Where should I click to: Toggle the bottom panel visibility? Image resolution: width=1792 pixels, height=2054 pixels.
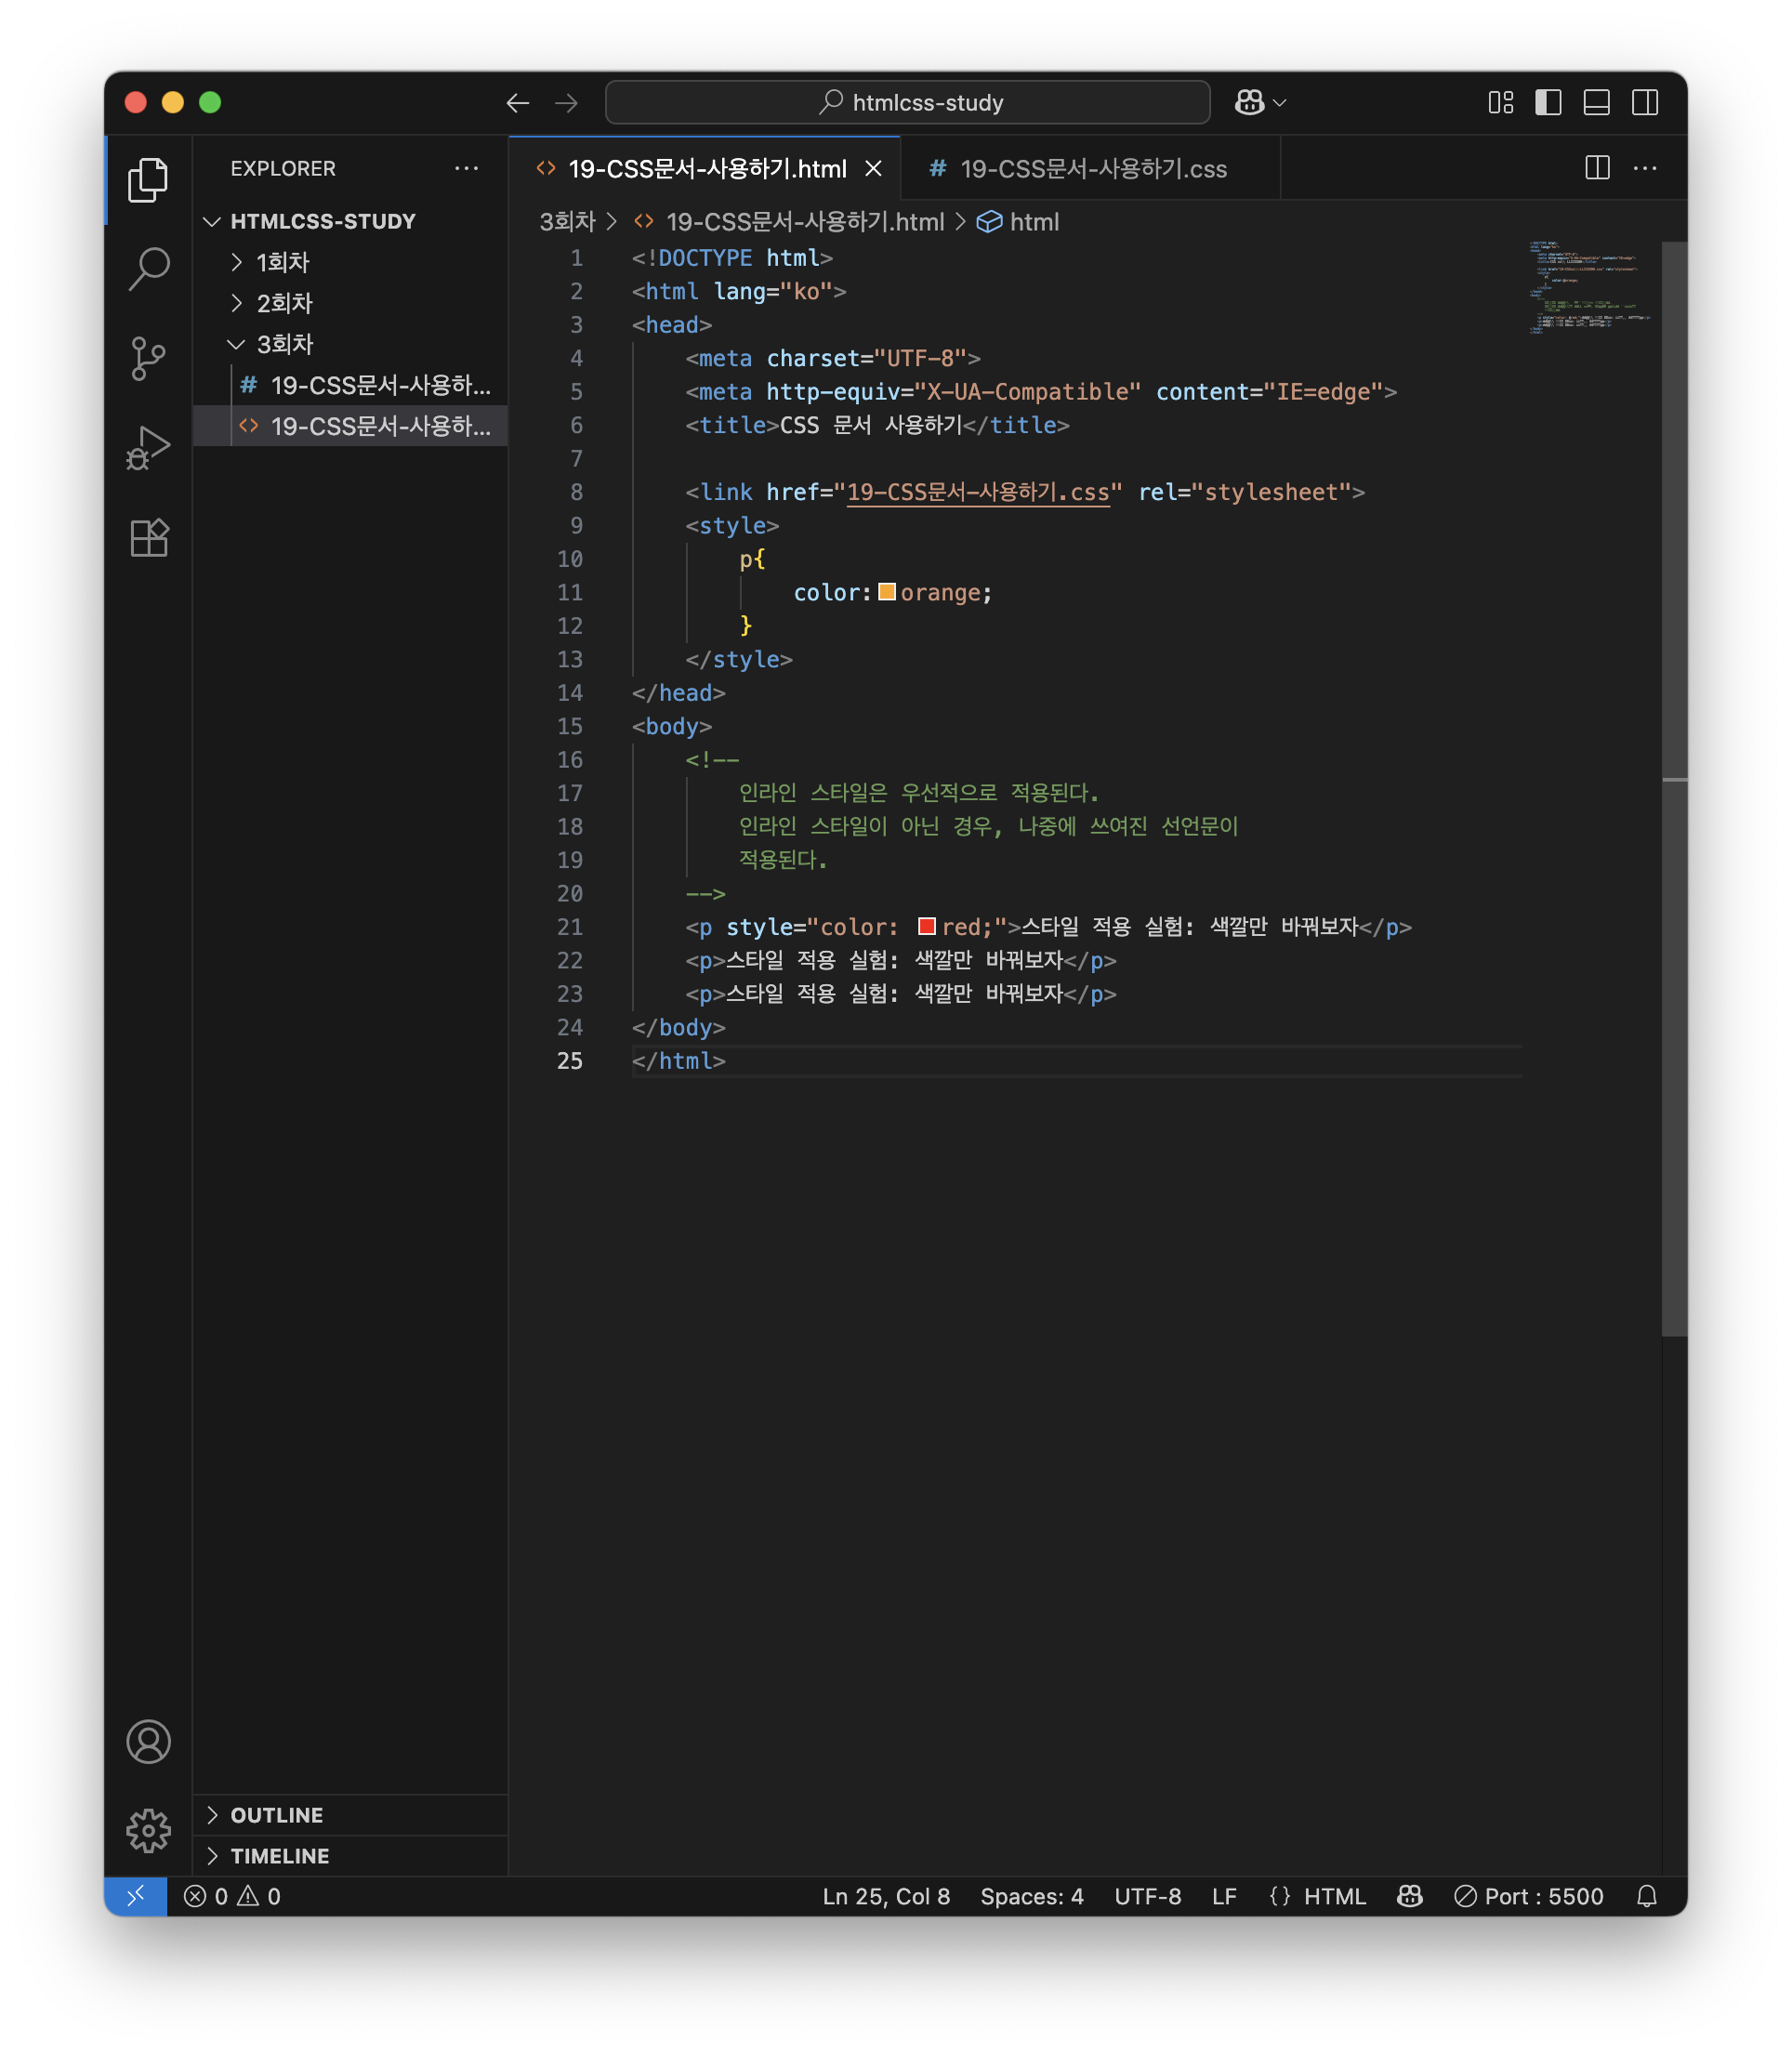(x=1596, y=102)
